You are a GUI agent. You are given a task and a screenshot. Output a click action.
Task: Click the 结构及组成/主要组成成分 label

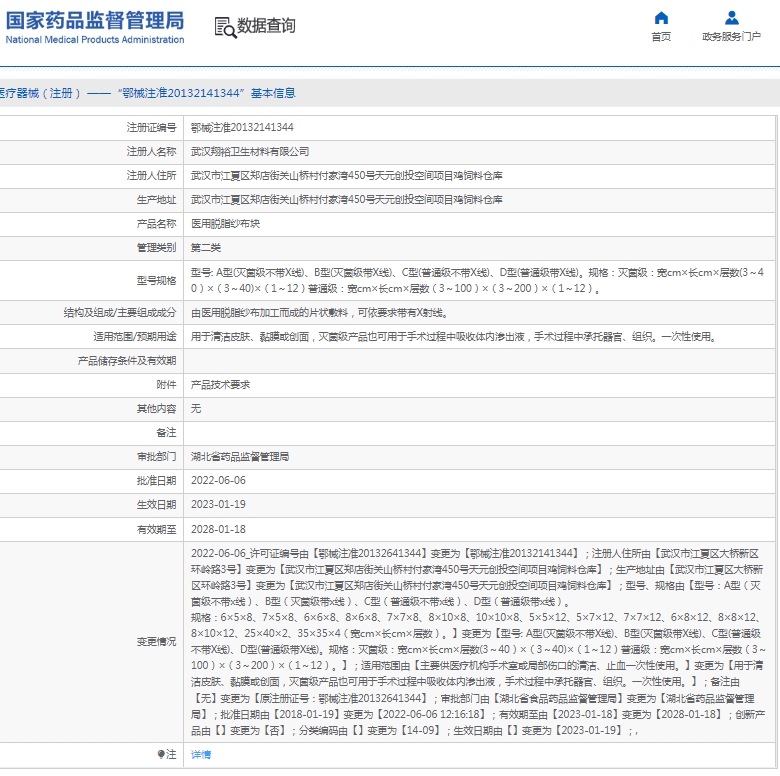coord(120,313)
